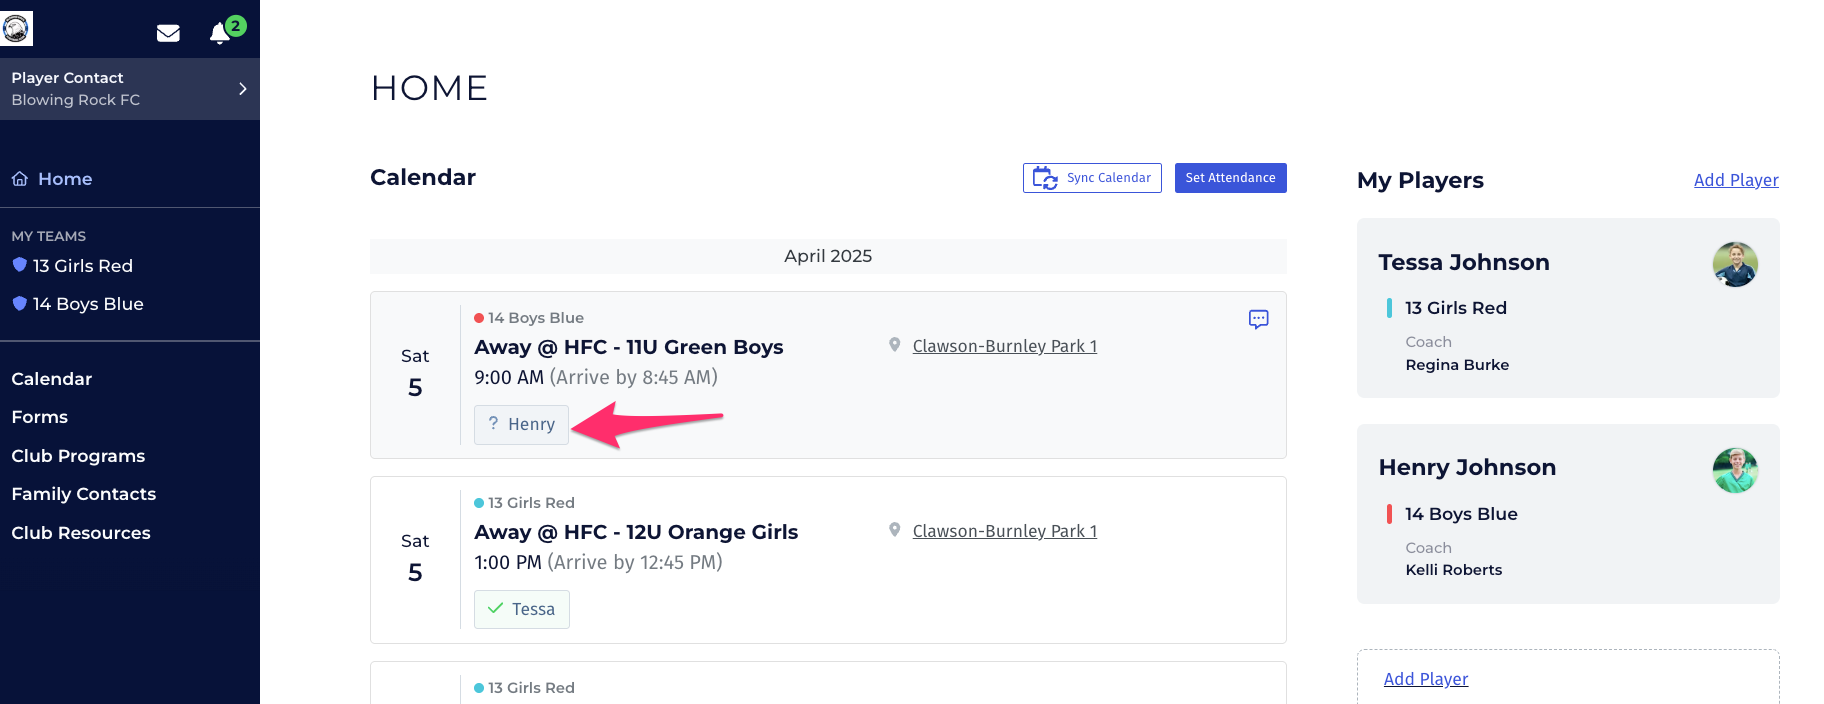Click the Home house icon in sidebar
The height and width of the screenshot is (704, 1824).
point(20,179)
